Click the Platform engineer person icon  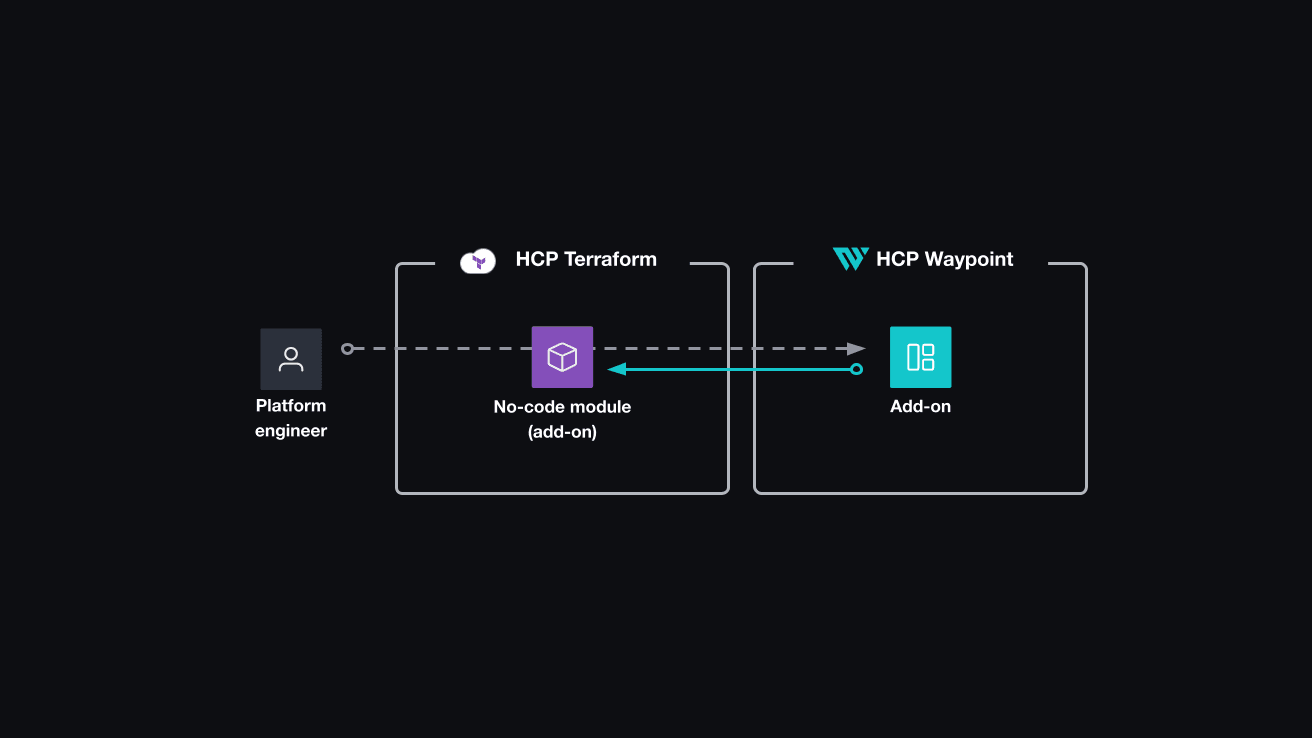point(291,359)
